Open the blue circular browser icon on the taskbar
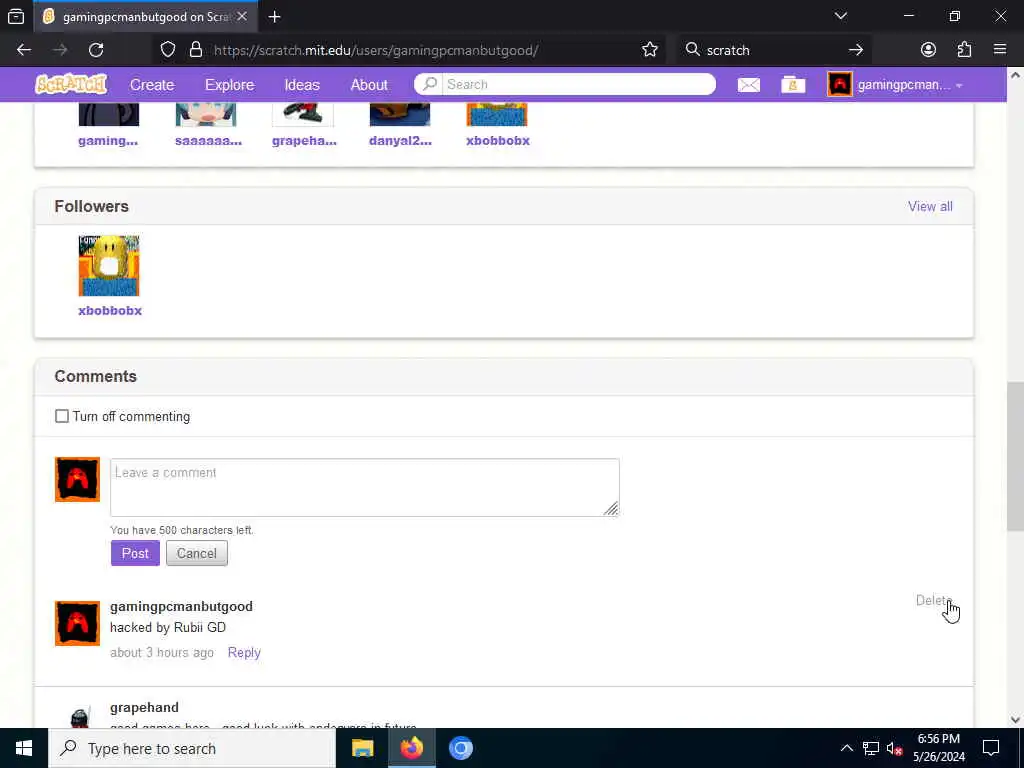Image resolution: width=1024 pixels, height=768 pixels. 460,748
